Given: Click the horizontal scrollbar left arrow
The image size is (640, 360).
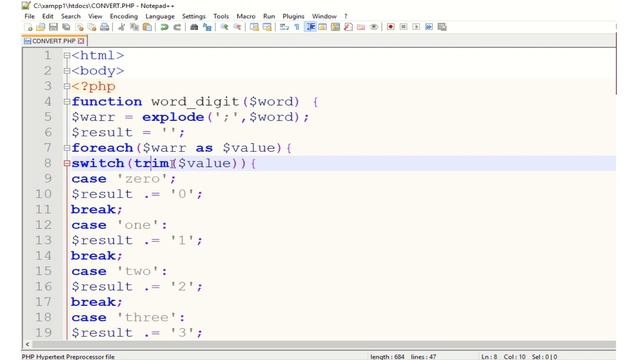Looking at the screenshot, I should 27,344.
